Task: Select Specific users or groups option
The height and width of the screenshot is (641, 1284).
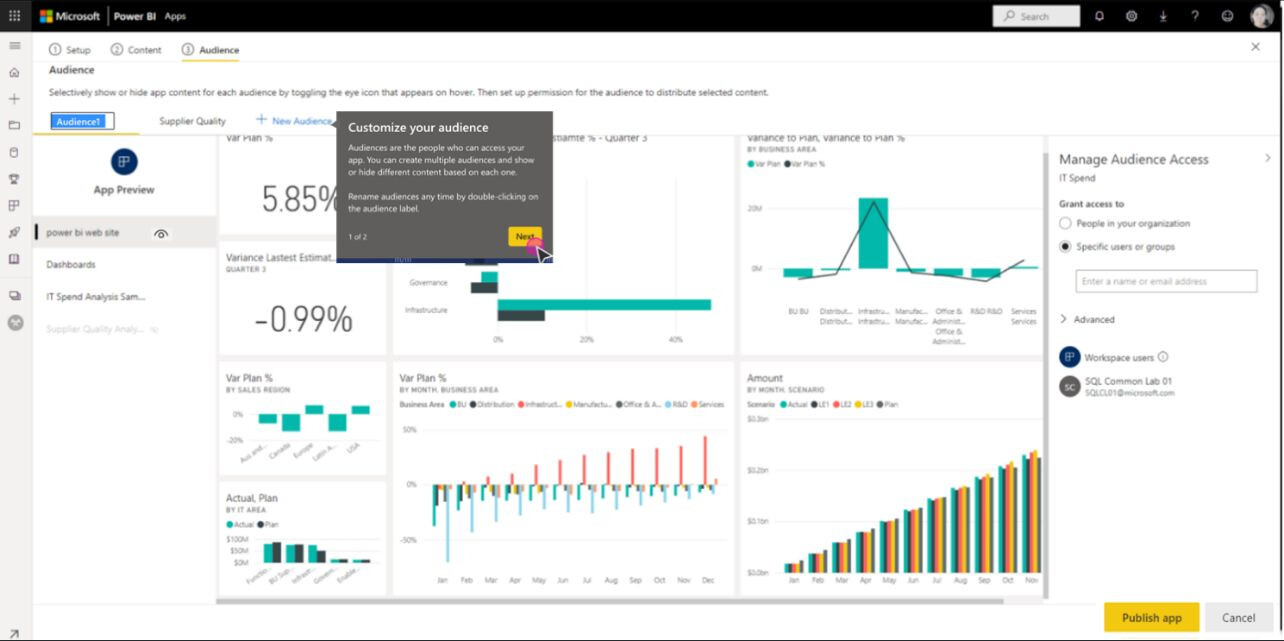Action: (x=1065, y=247)
